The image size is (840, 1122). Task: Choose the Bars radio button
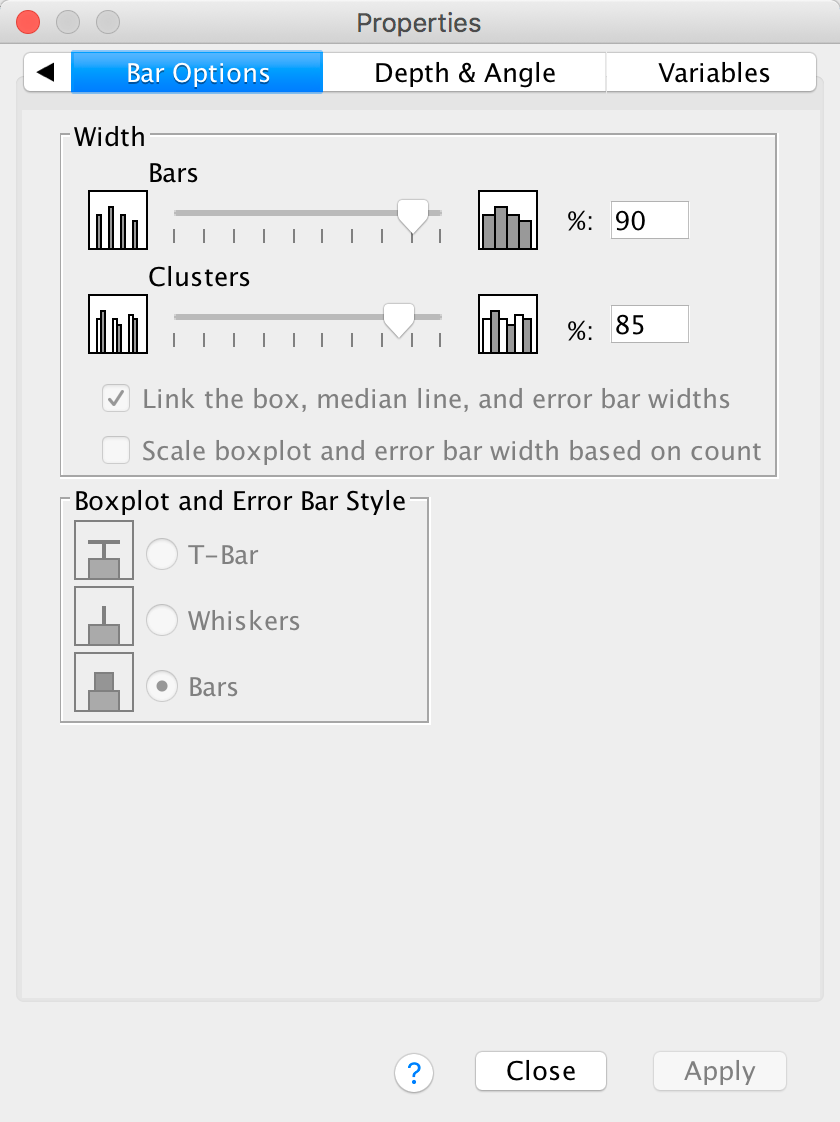click(162, 687)
